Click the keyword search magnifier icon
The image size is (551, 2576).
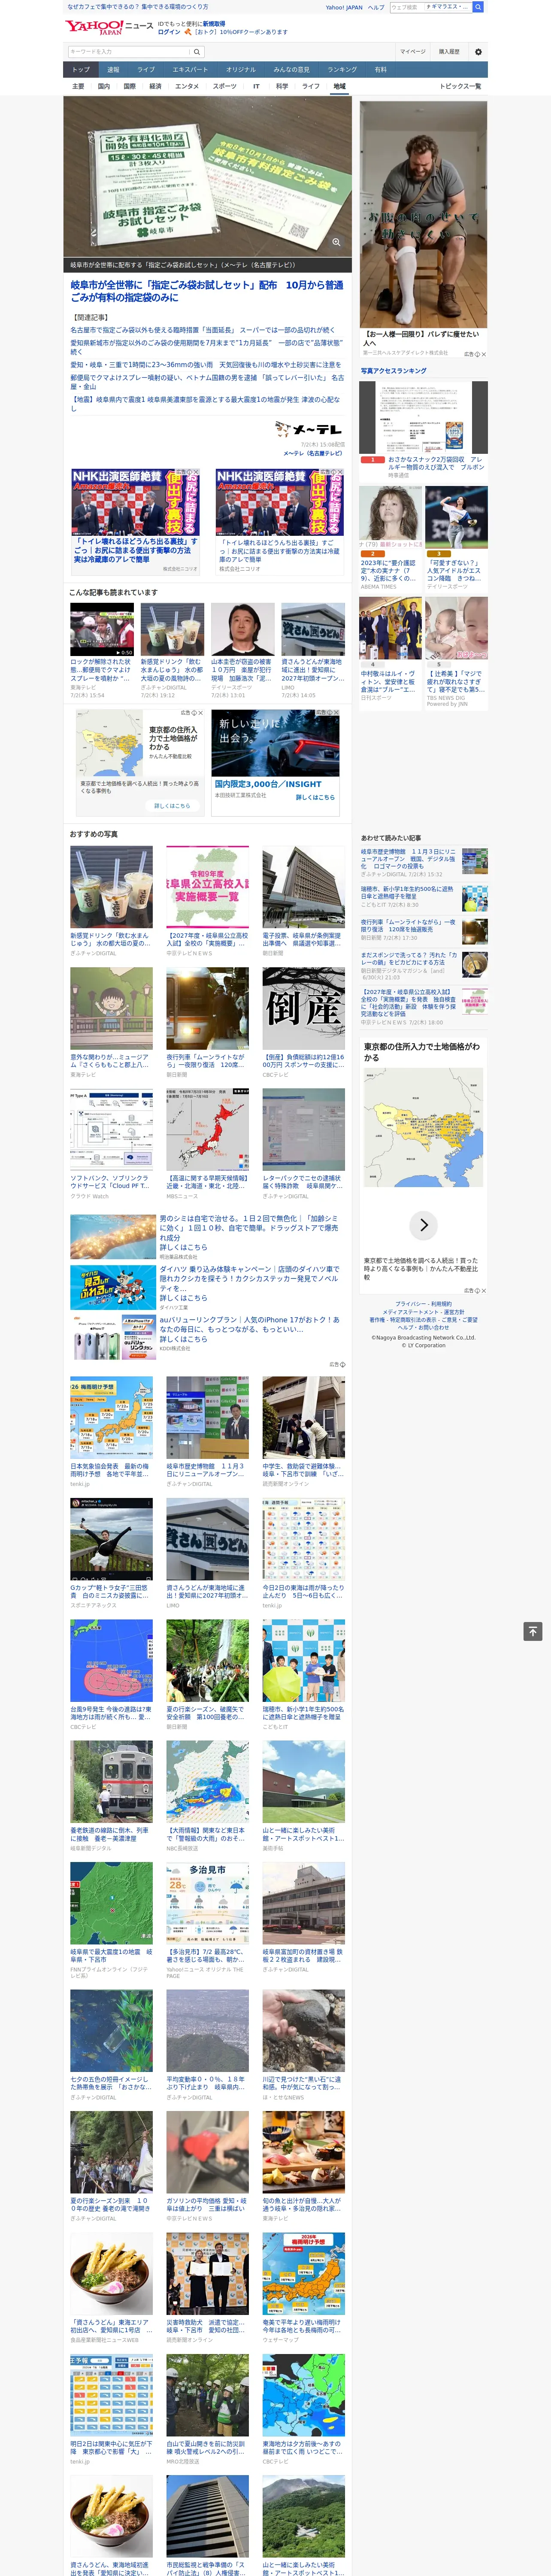click(x=197, y=52)
